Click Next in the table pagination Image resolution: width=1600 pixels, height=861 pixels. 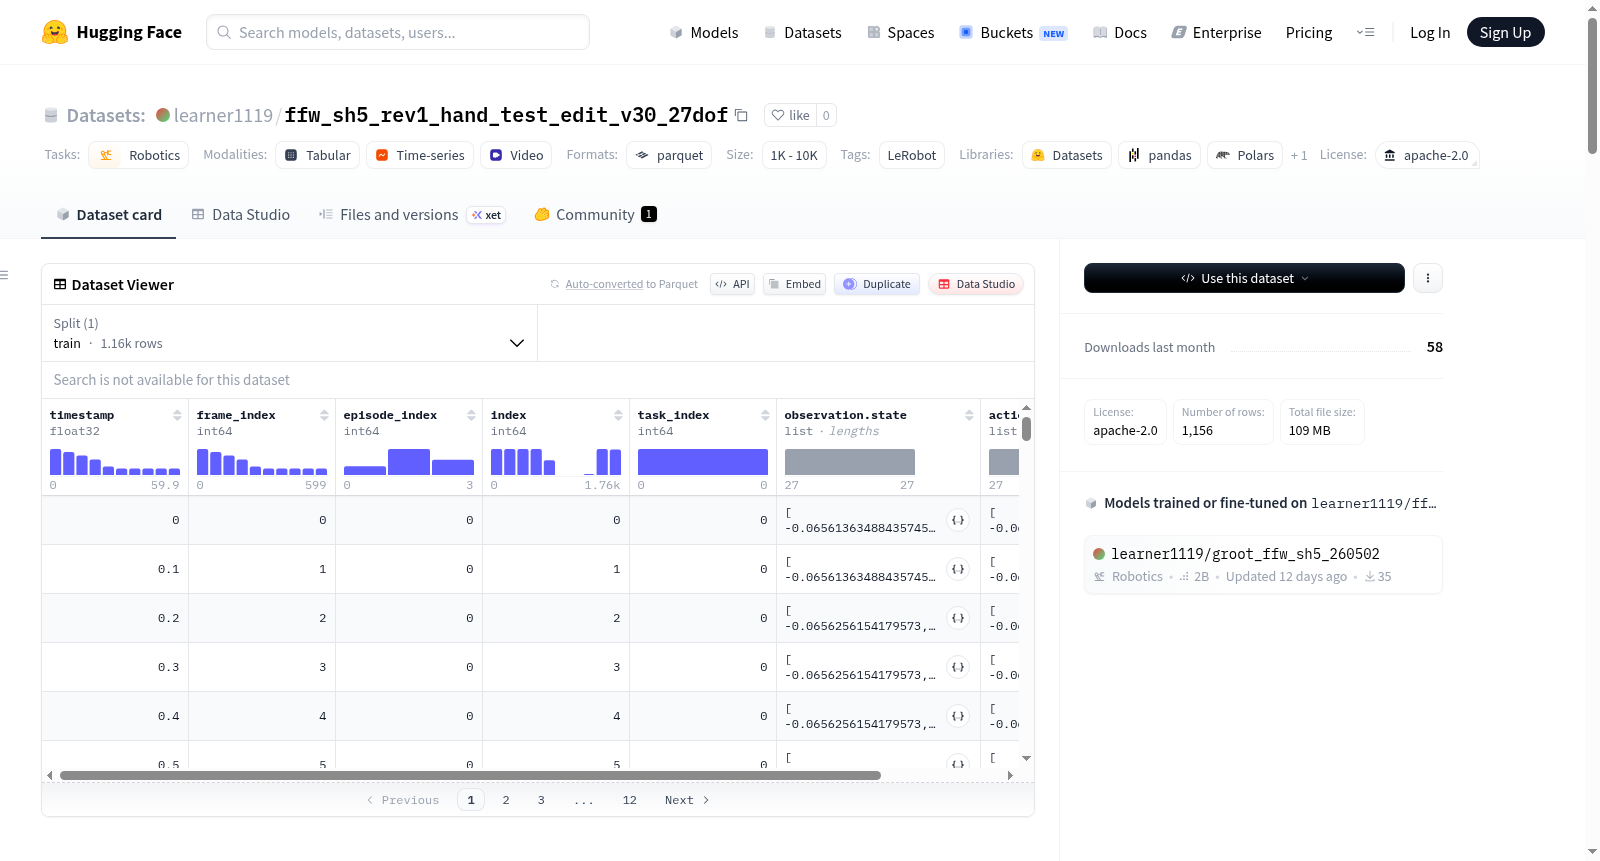click(687, 800)
